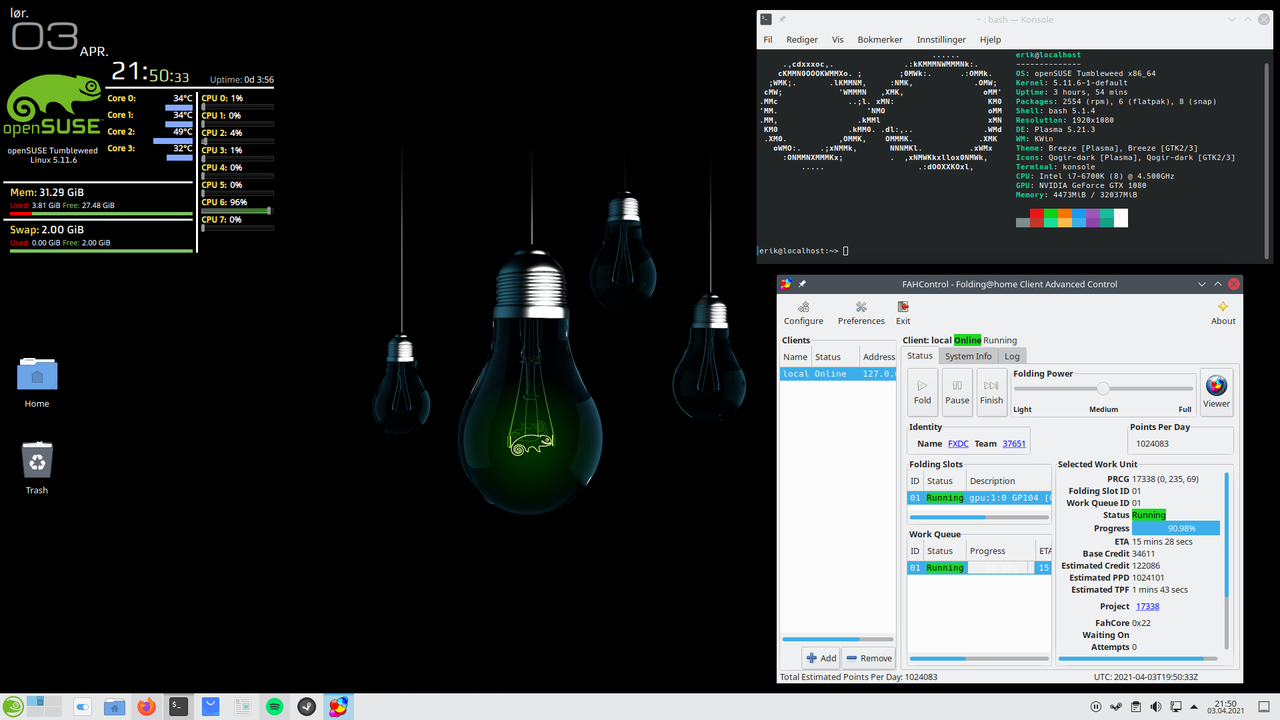
Task: Click the Finish folding icon
Action: tap(991, 391)
